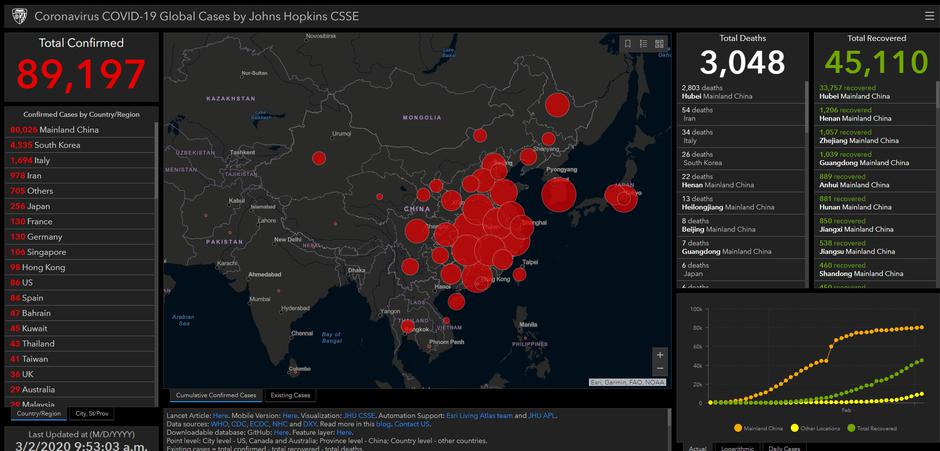940x451 pixels.
Task: Select '130 France' row
Action: 81,221
